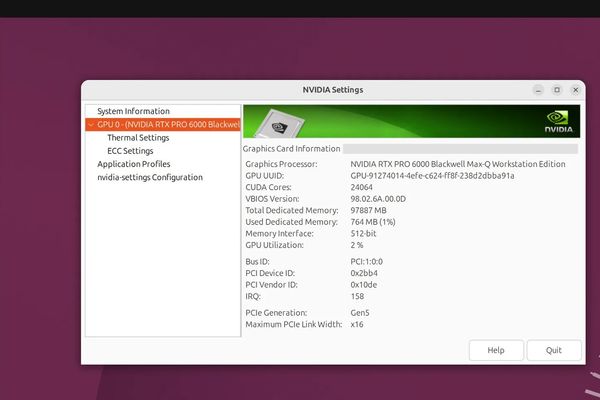This screenshot has height=400, width=600.
Task: Click the vendor ID 0x10de
Action: click(364, 284)
